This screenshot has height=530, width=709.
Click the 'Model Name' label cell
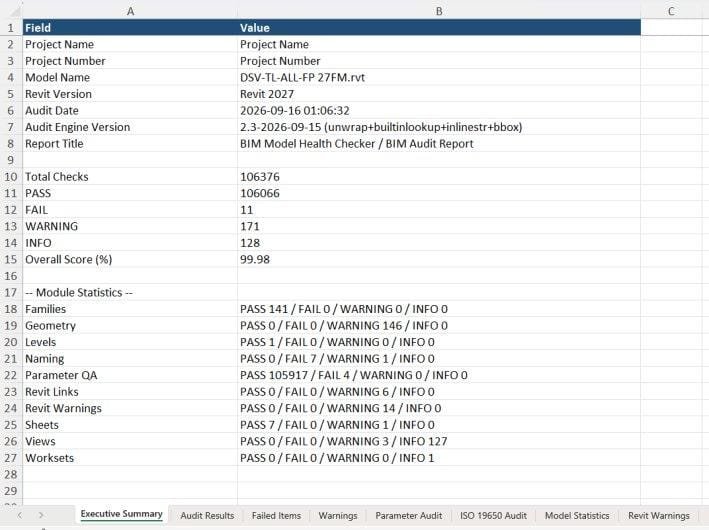(x=130, y=77)
